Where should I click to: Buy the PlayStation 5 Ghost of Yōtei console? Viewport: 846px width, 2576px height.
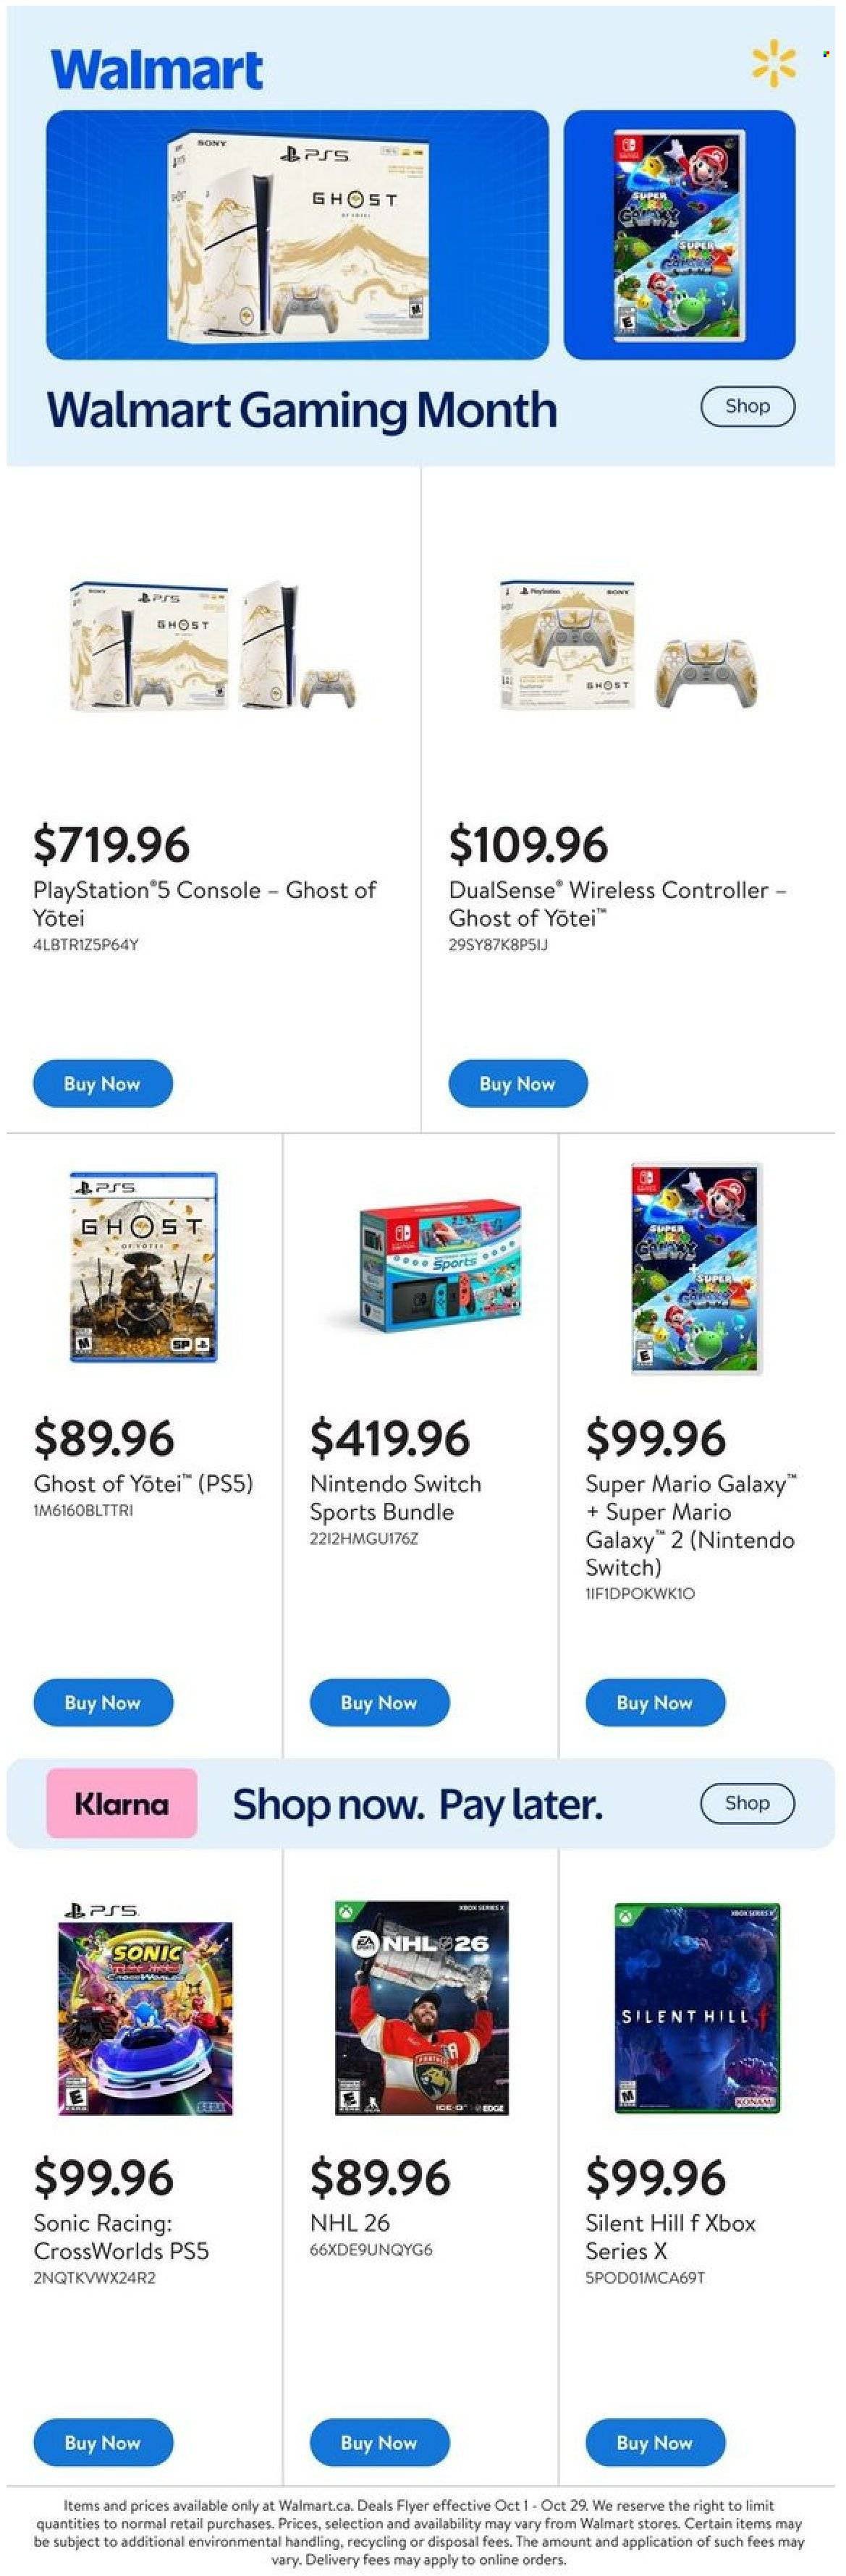(x=102, y=1084)
